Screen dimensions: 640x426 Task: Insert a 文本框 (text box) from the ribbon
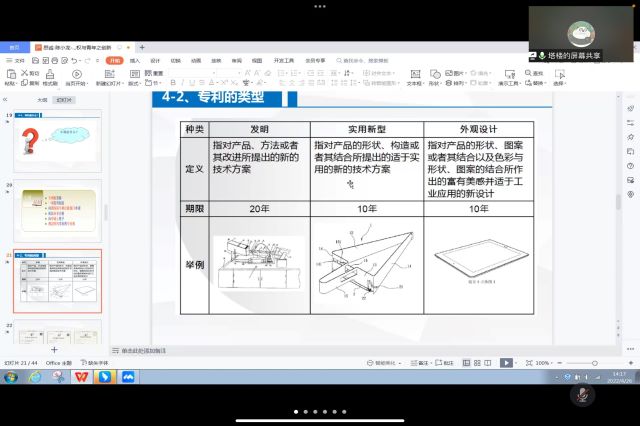(413, 77)
